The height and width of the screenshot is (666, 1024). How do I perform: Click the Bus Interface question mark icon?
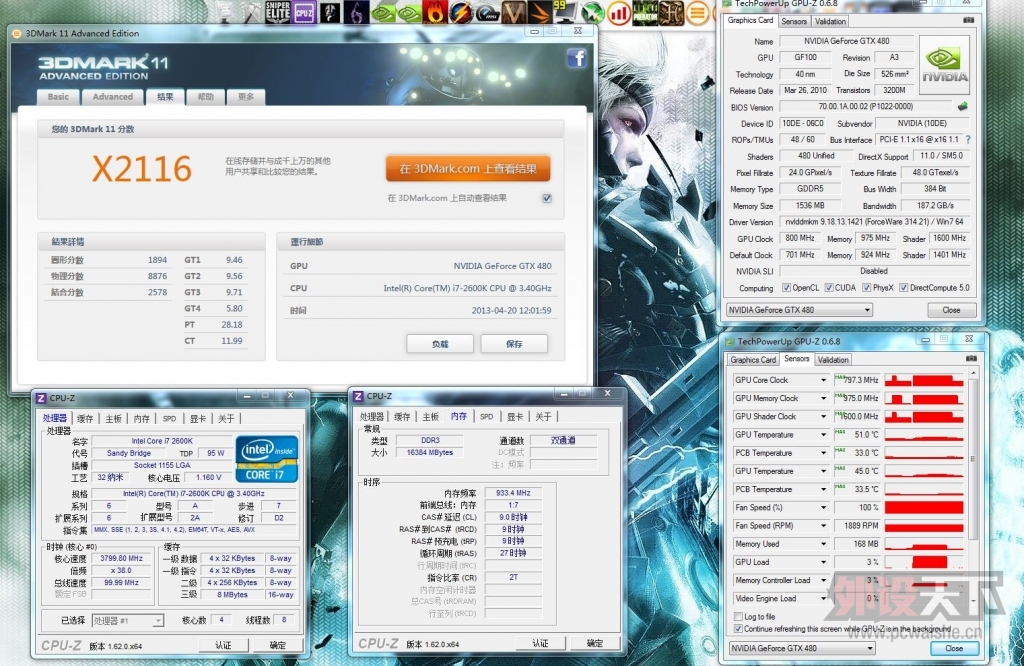click(x=968, y=140)
